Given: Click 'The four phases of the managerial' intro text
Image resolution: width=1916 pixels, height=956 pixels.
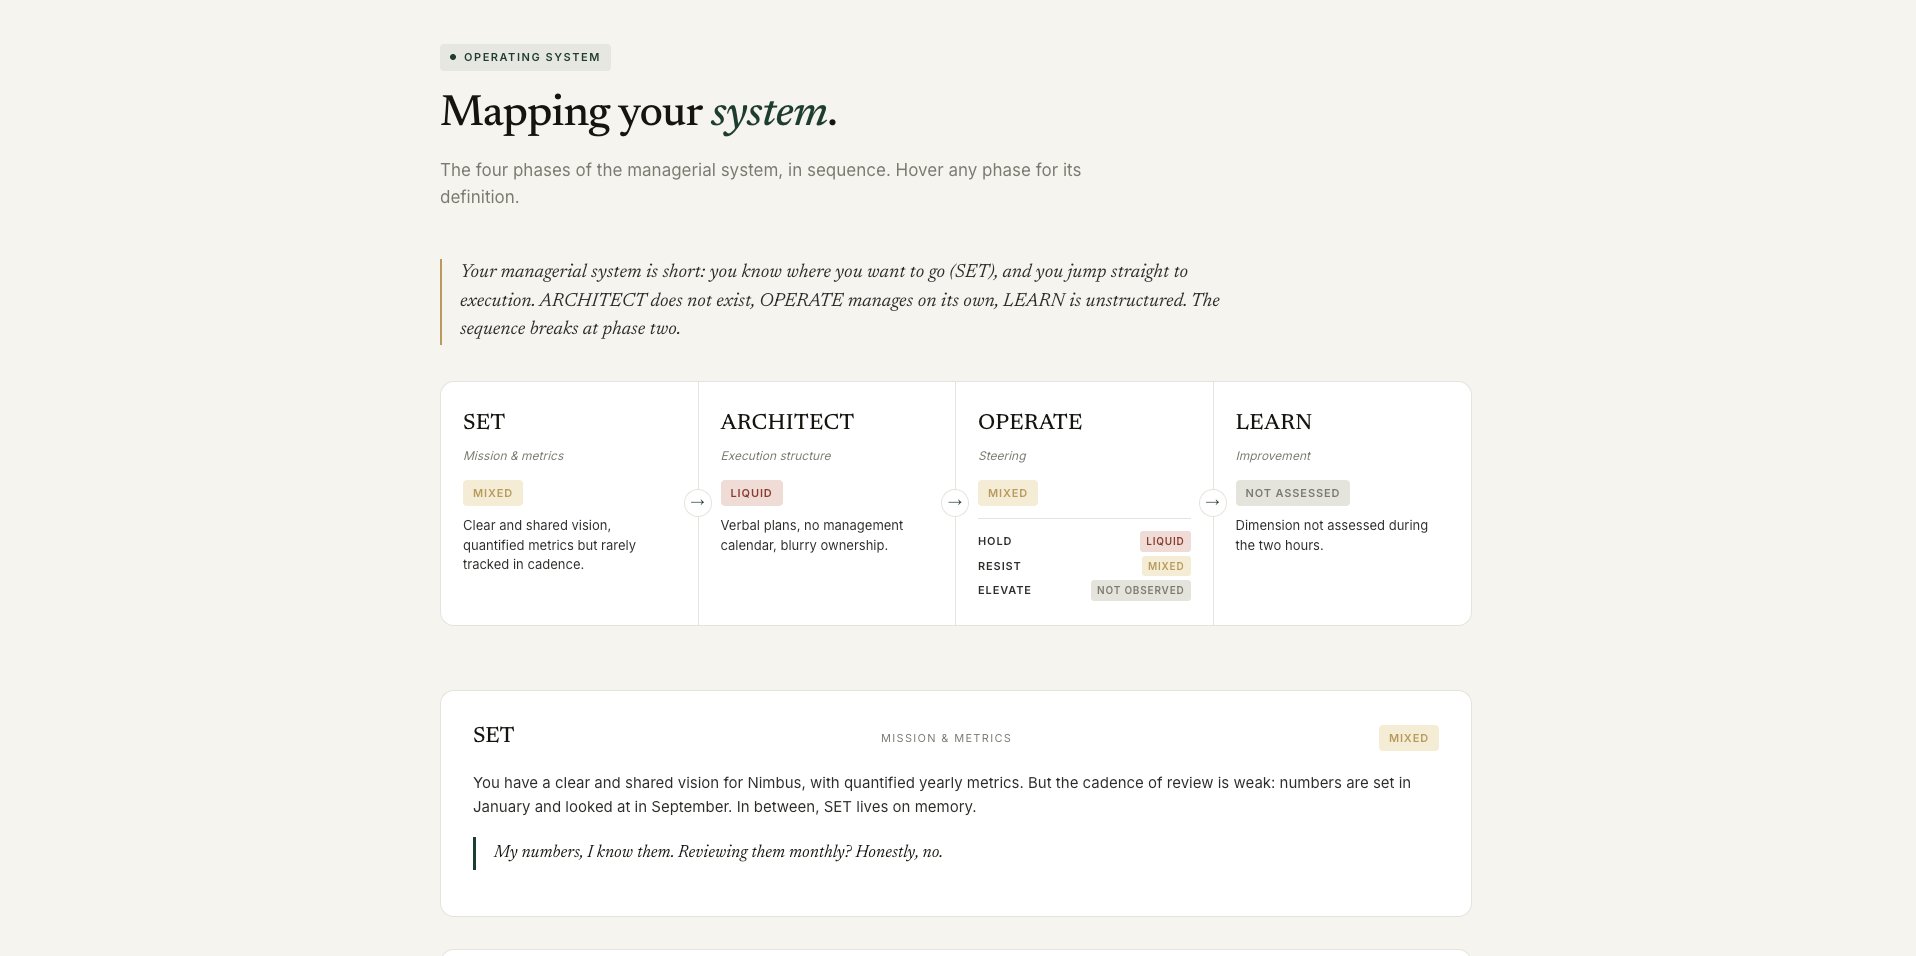Looking at the screenshot, I should pyautogui.click(x=760, y=183).
